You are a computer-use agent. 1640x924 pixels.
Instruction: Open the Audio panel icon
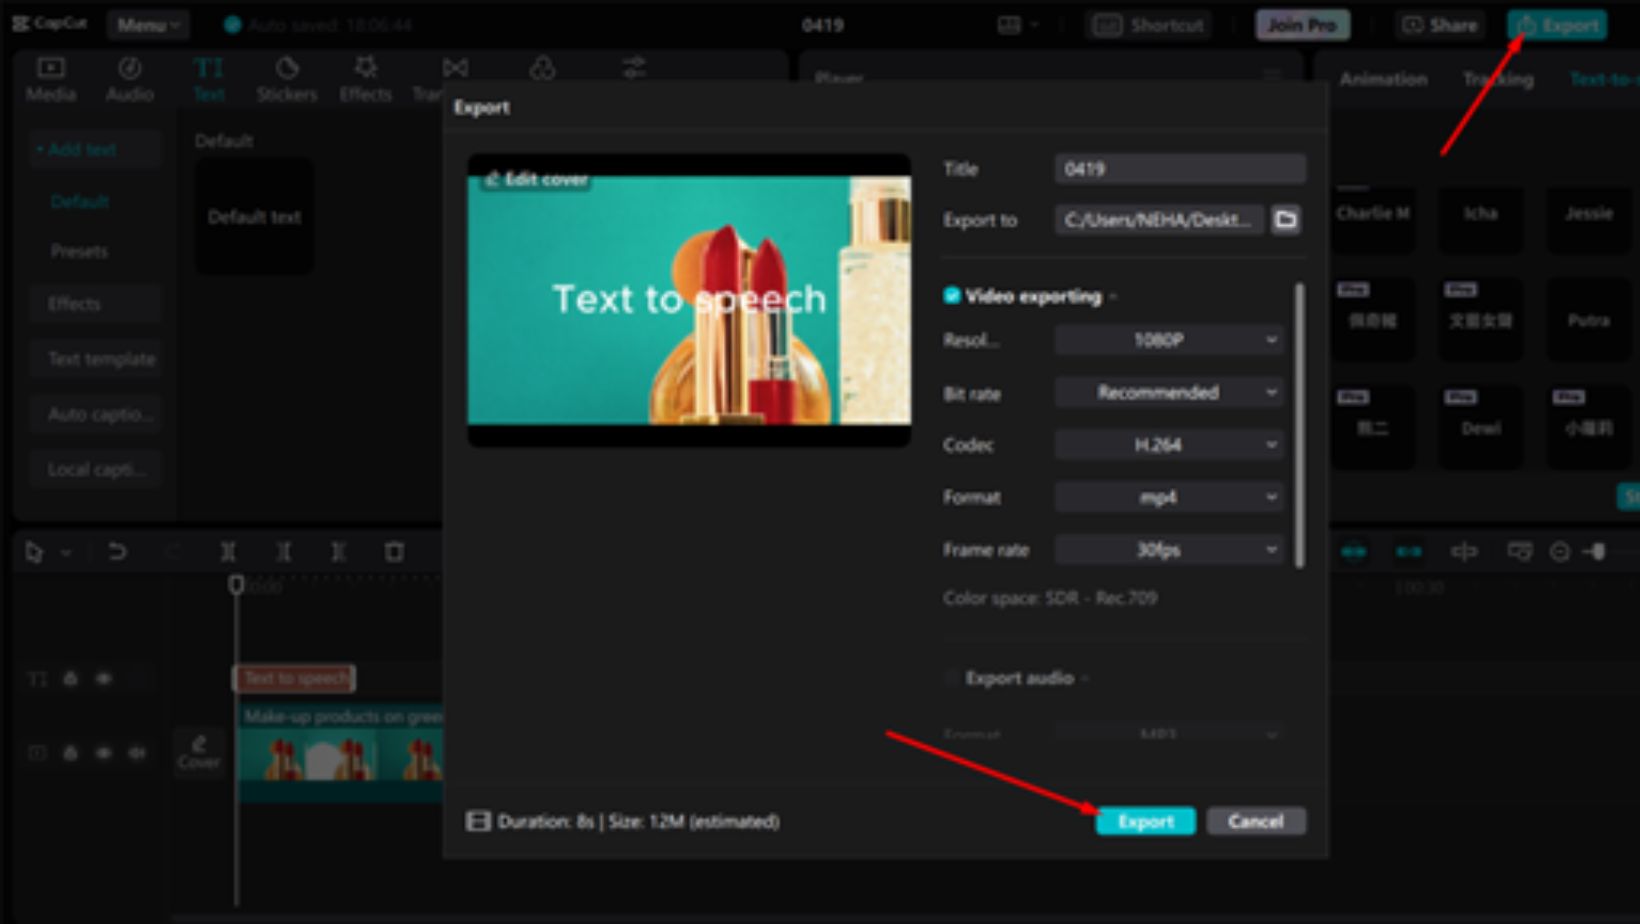(129, 79)
